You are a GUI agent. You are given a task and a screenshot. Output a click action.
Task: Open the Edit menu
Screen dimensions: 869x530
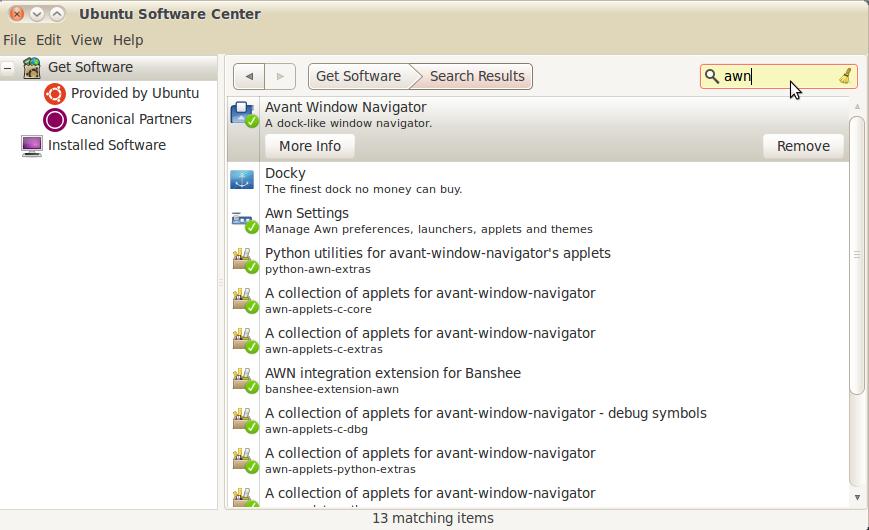point(48,40)
